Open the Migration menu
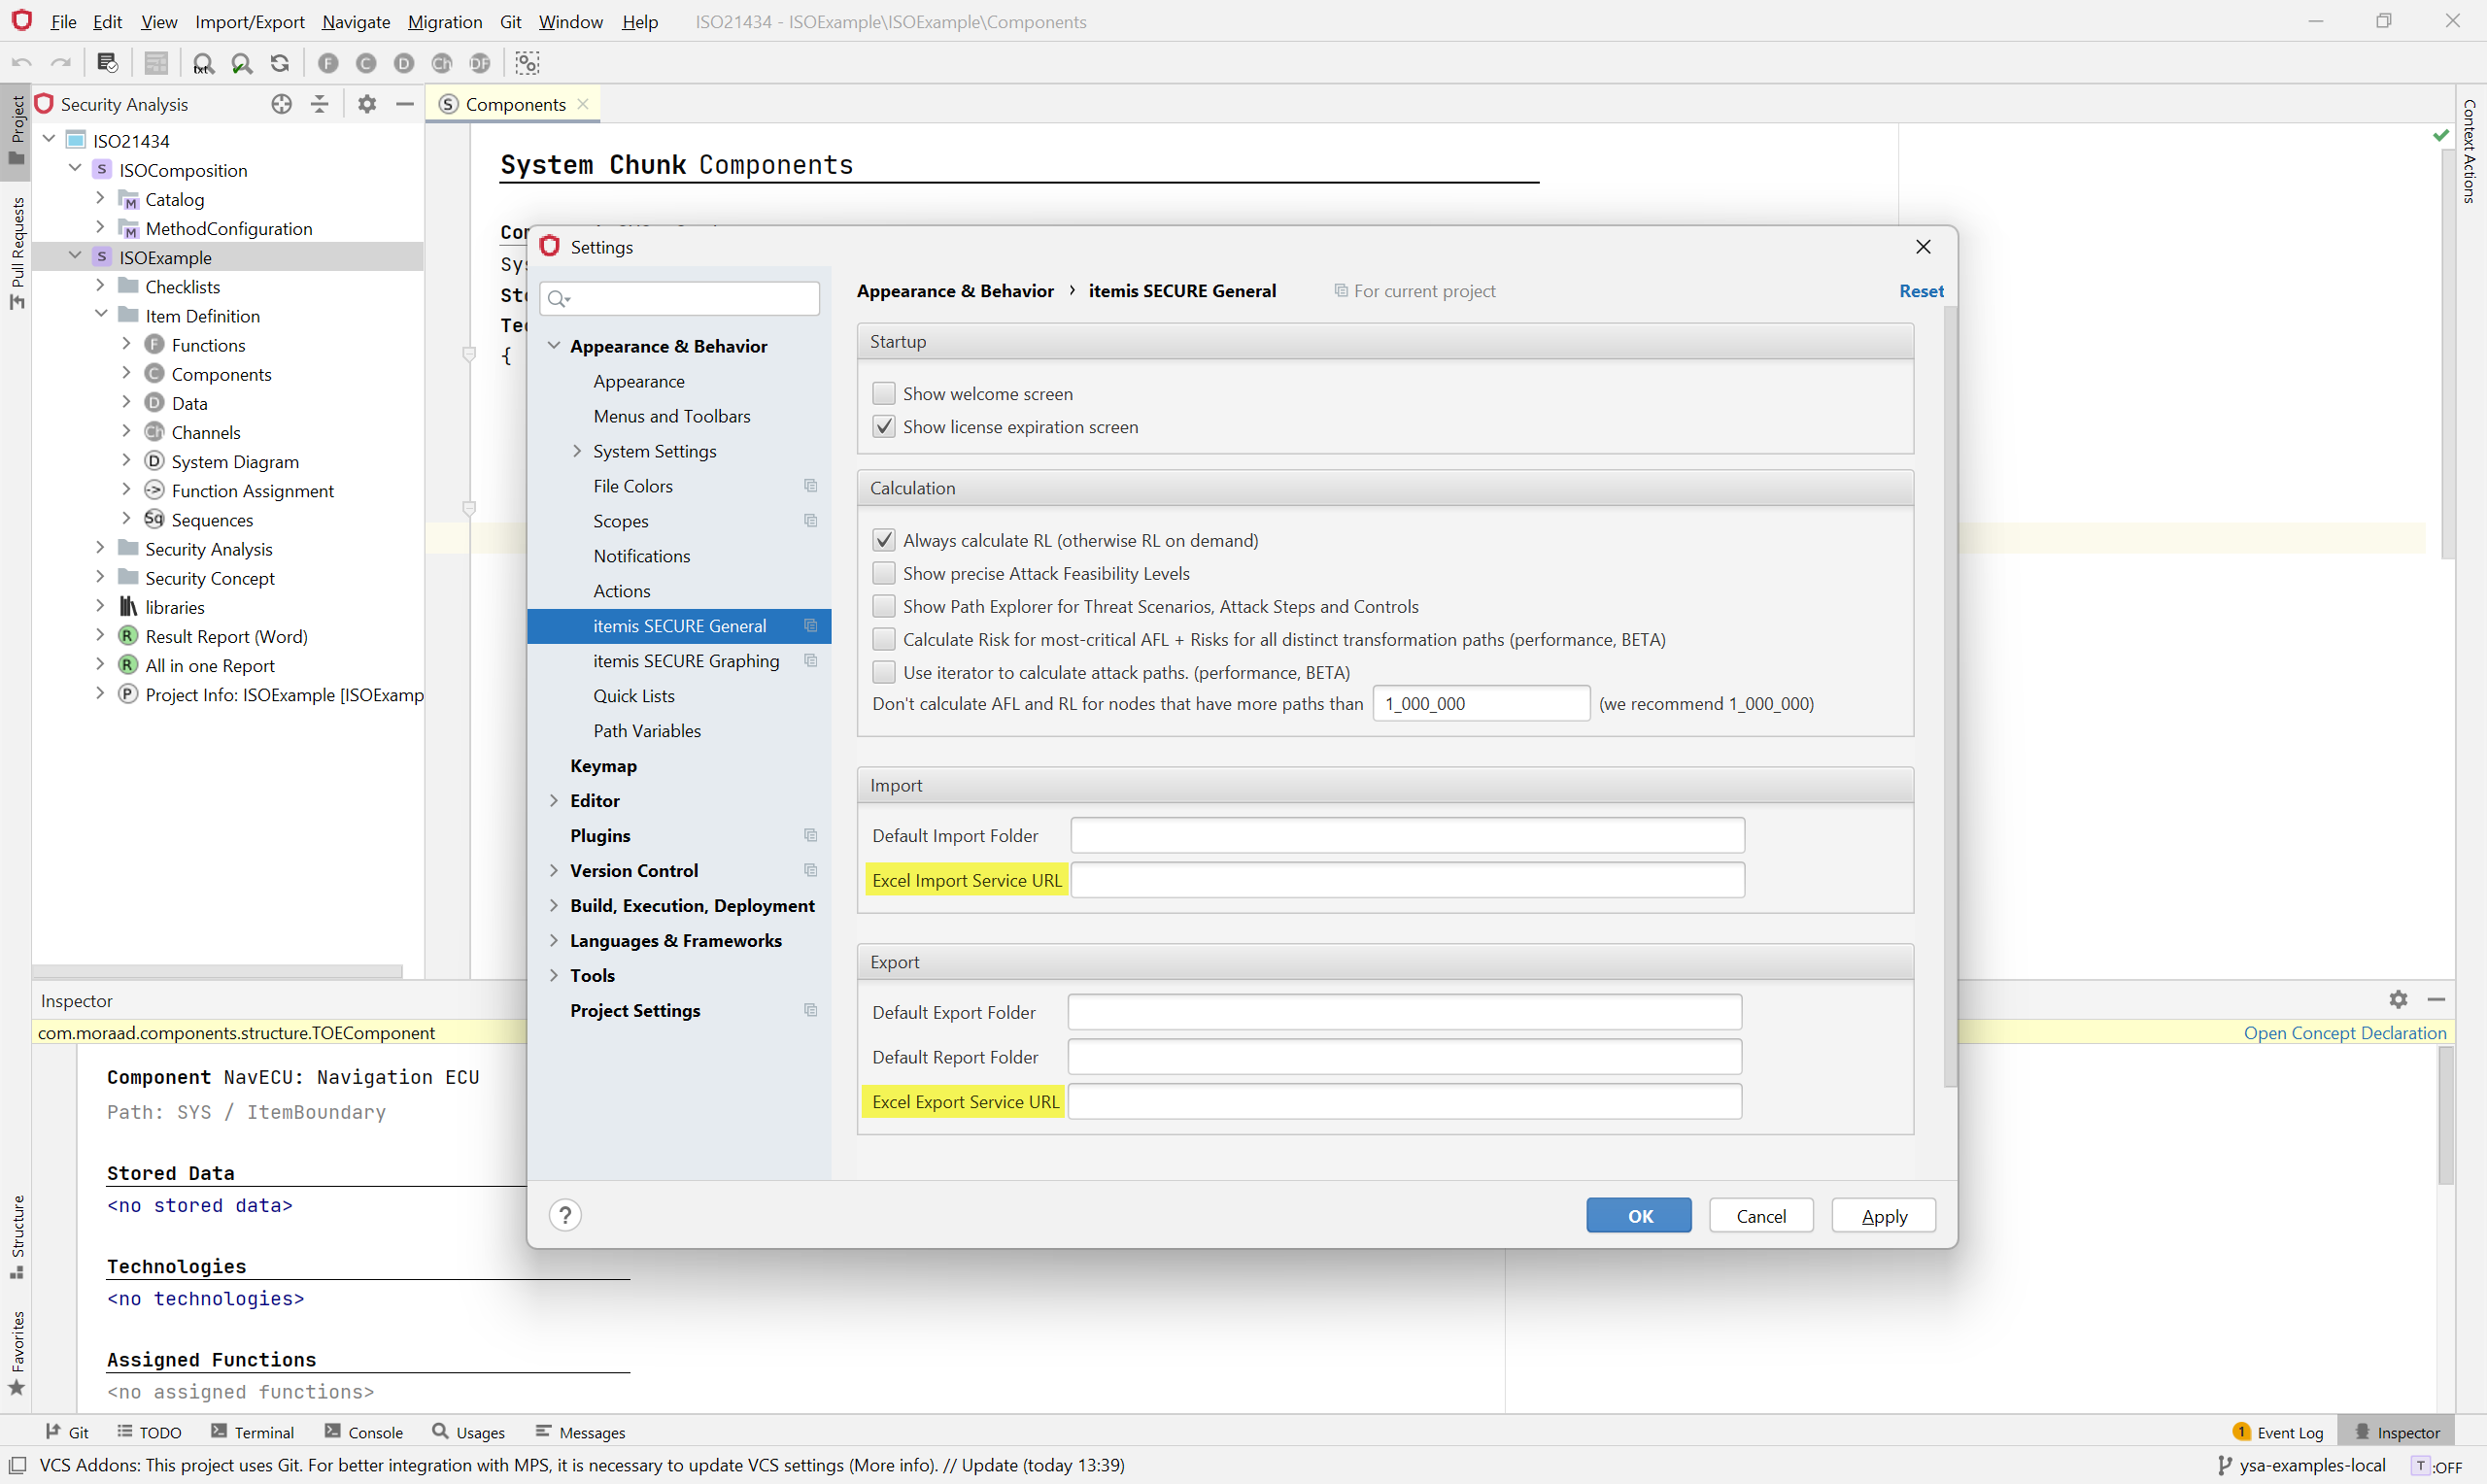The height and width of the screenshot is (1484, 2487). coord(444,21)
